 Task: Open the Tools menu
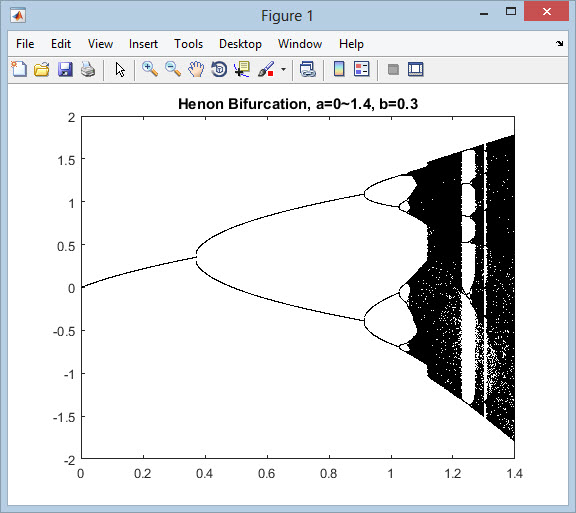[x=188, y=44]
